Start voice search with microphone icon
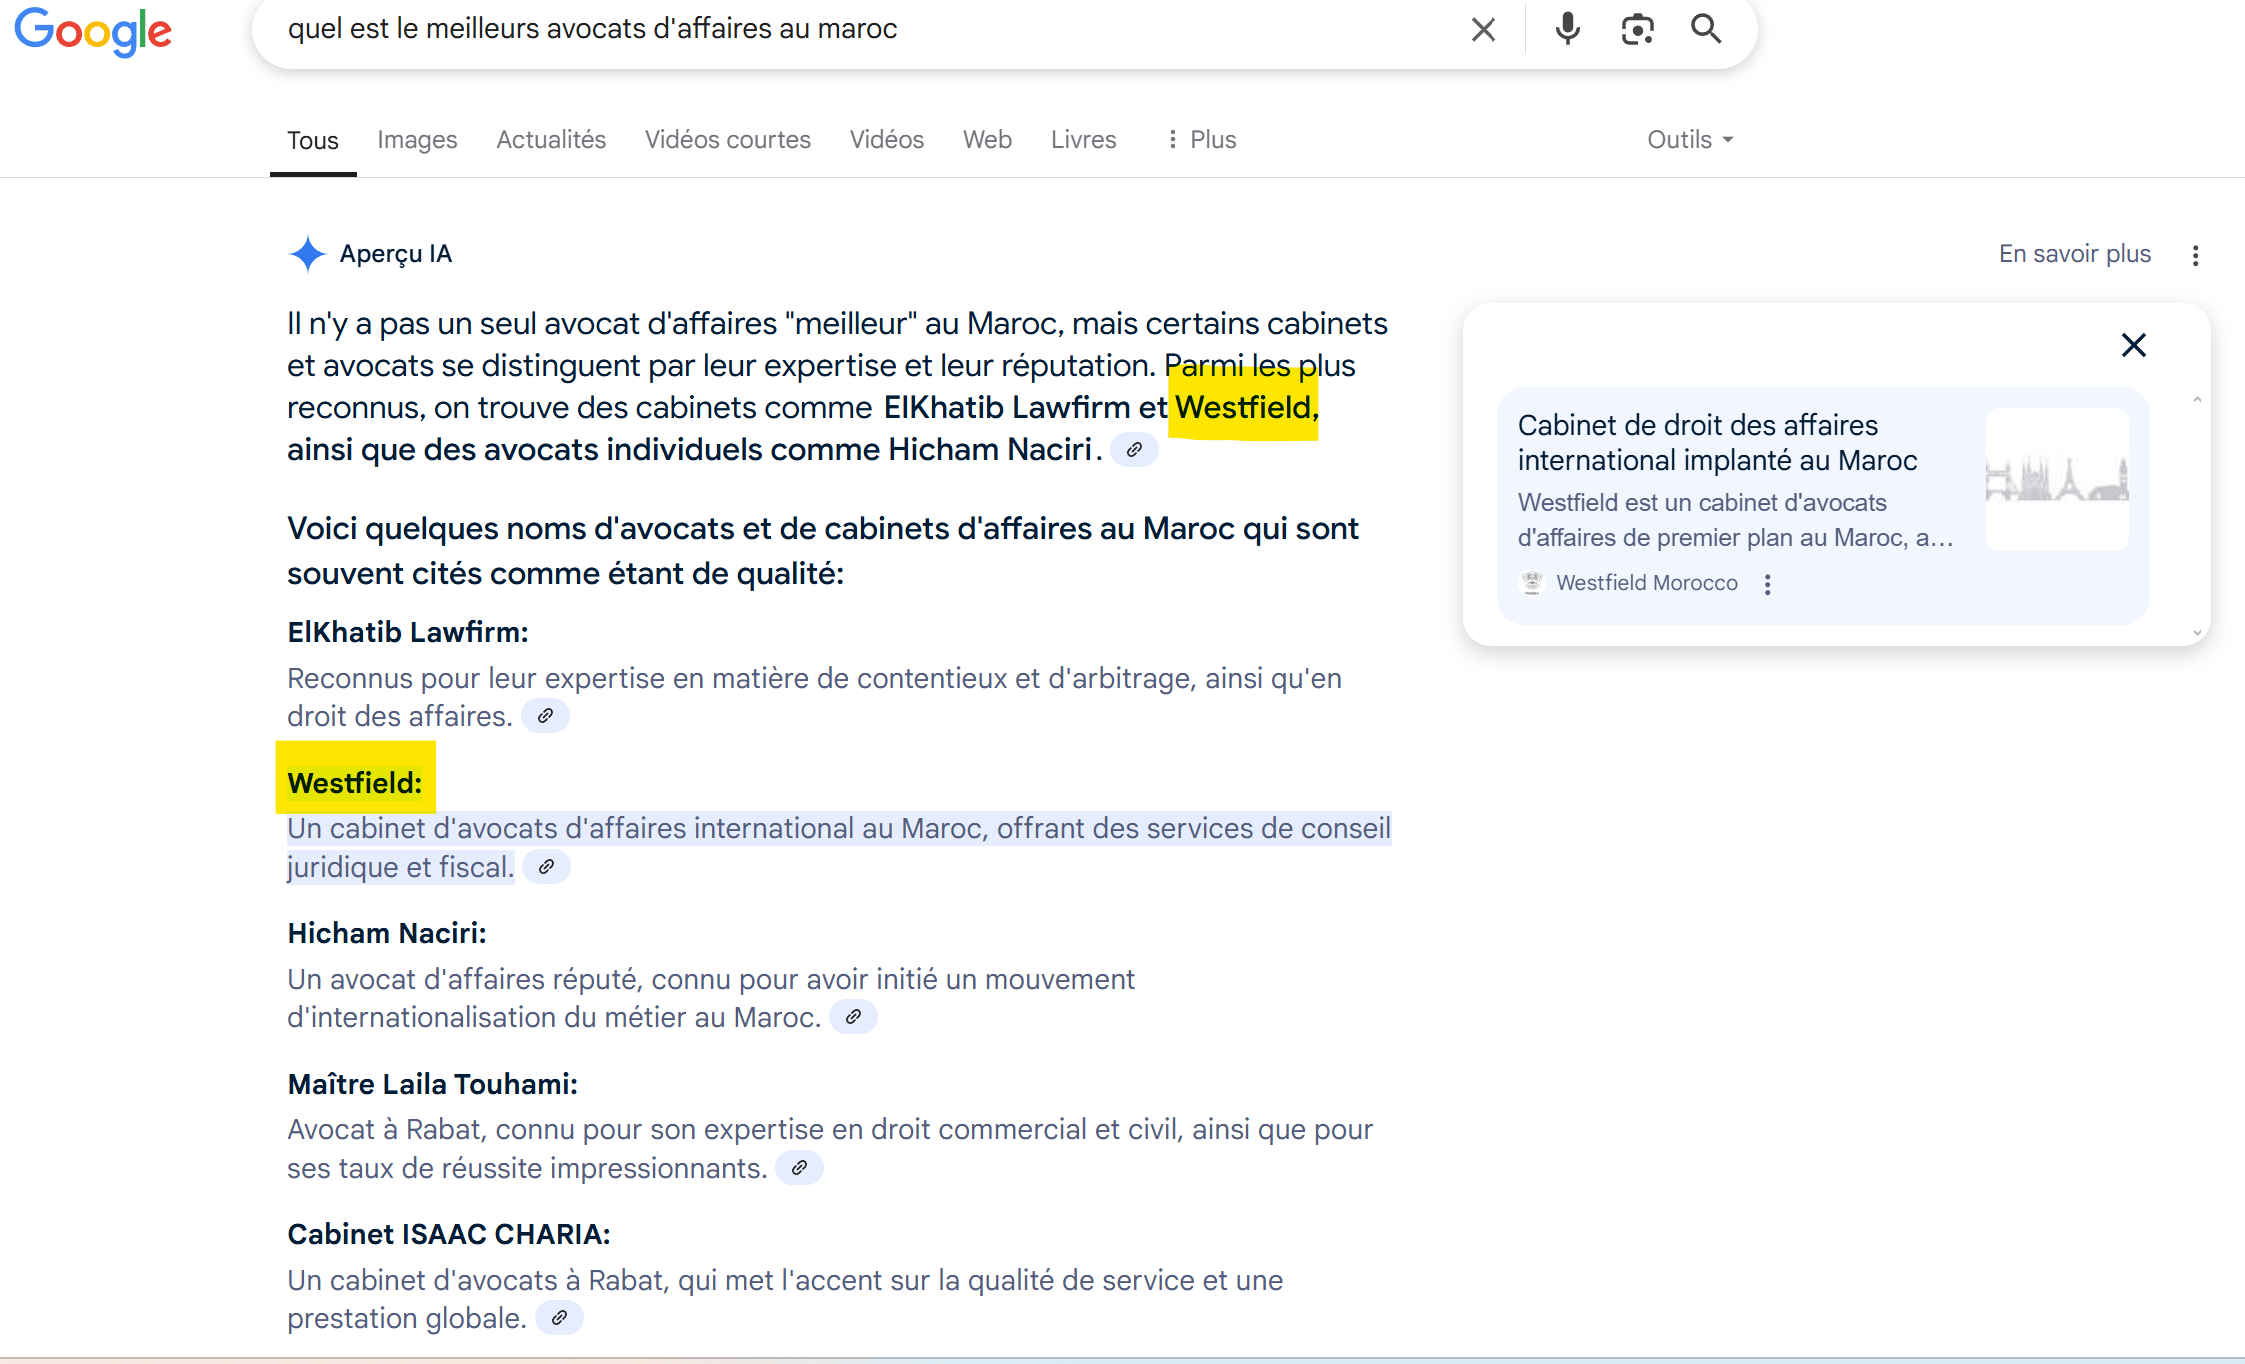The image size is (2245, 1364). pos(1568,29)
